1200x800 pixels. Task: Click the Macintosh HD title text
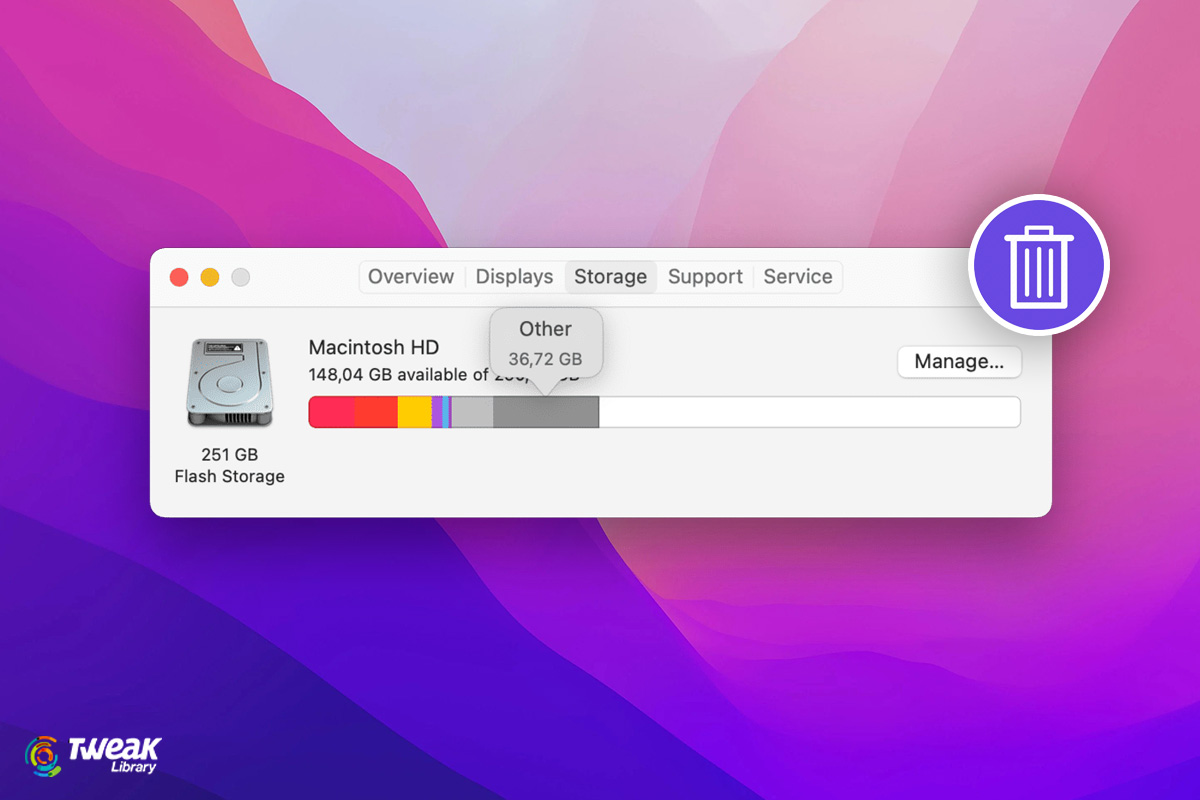click(x=373, y=347)
